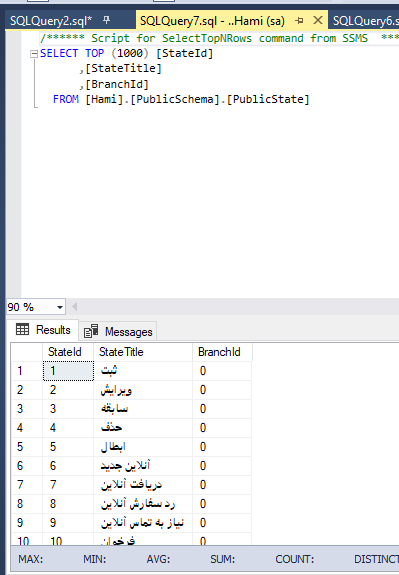Select row header 4 in results

27,428
